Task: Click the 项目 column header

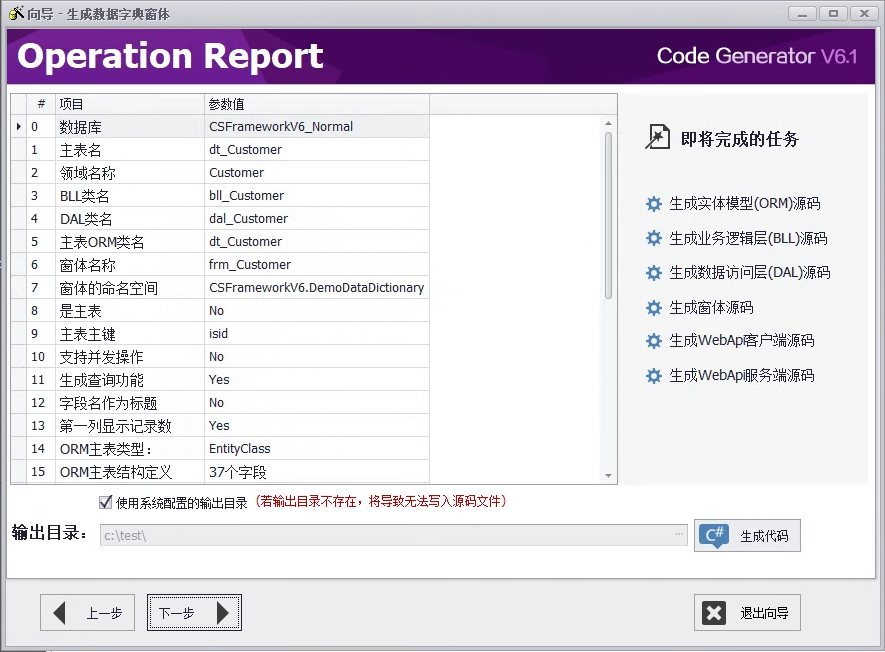Action: pos(129,104)
